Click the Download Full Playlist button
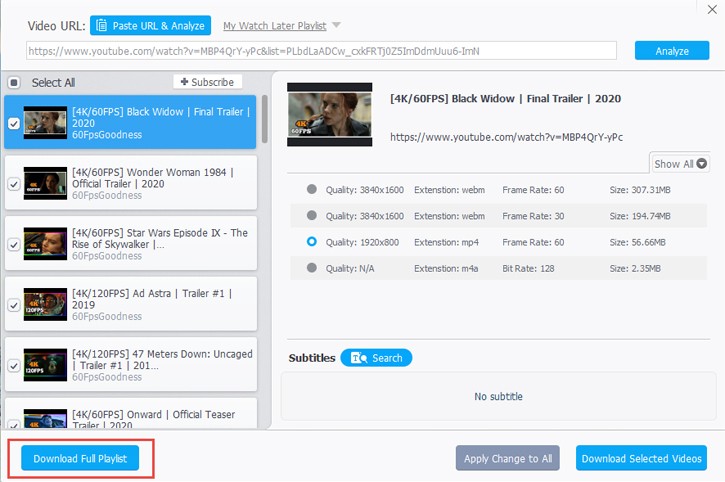The height and width of the screenshot is (482, 725). (x=80, y=458)
